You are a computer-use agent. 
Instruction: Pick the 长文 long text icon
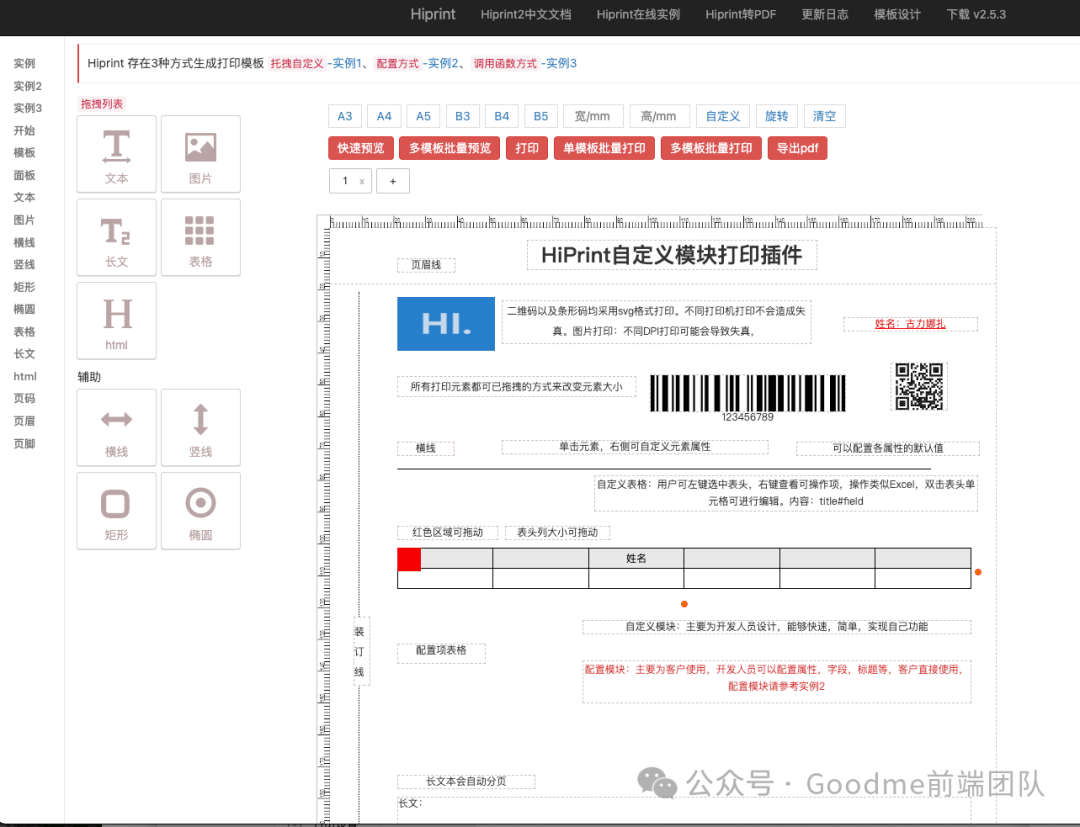point(116,232)
